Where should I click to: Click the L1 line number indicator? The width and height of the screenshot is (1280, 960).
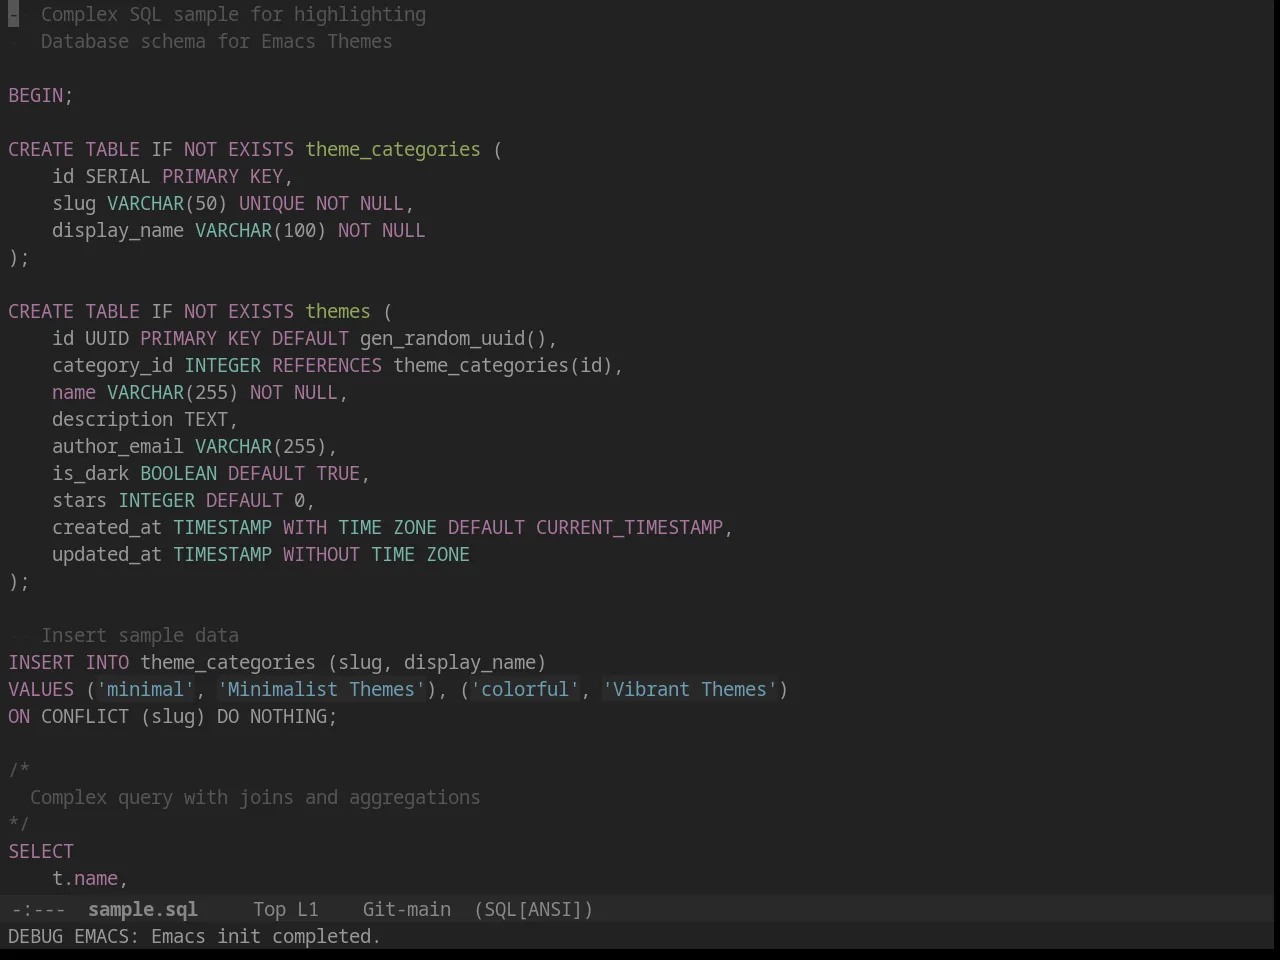308,910
